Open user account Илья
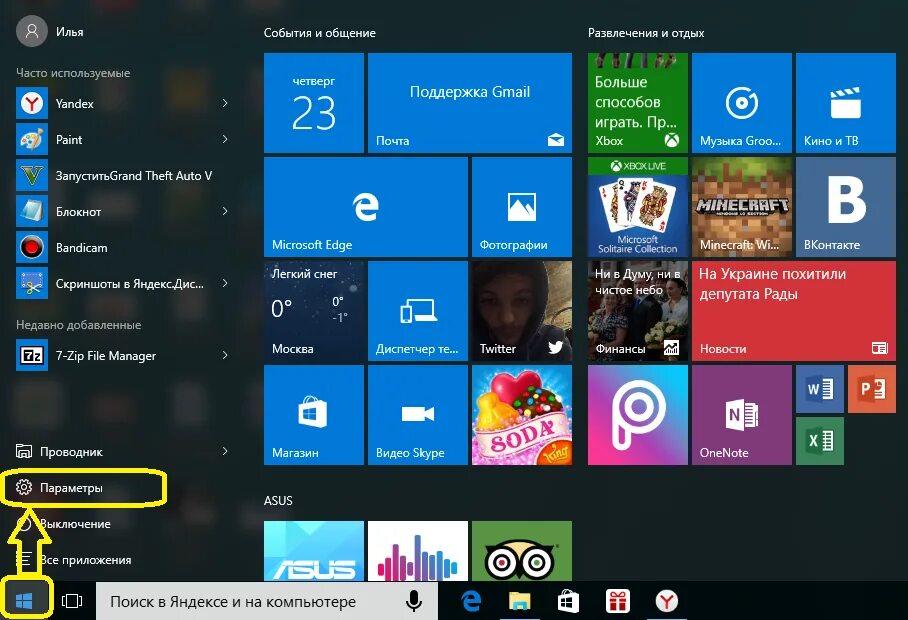The image size is (908, 620). coord(50,31)
